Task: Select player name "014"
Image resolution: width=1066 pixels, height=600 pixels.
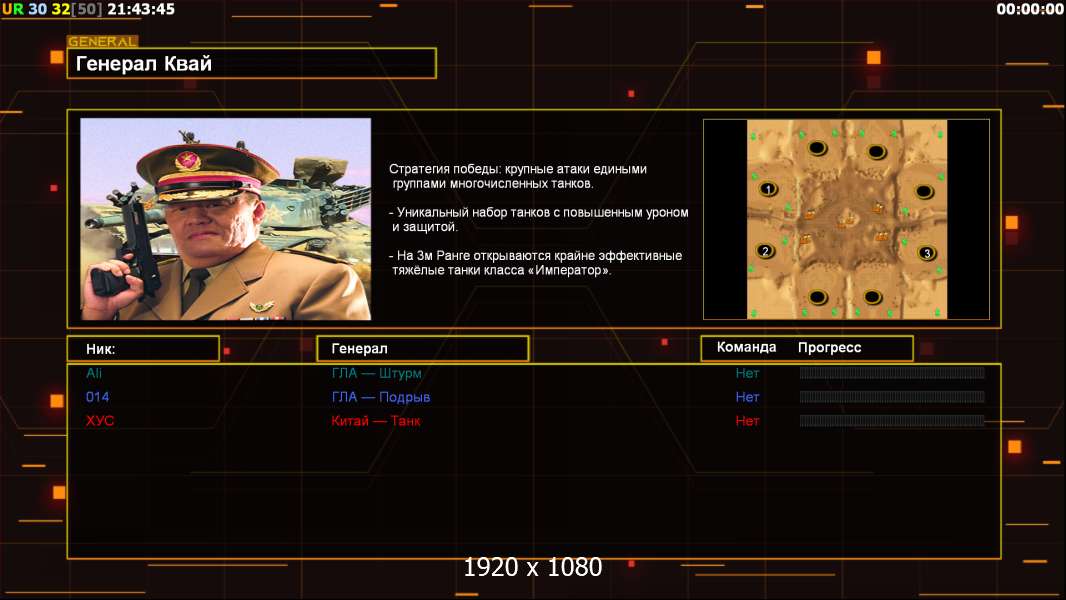Action: pos(97,397)
